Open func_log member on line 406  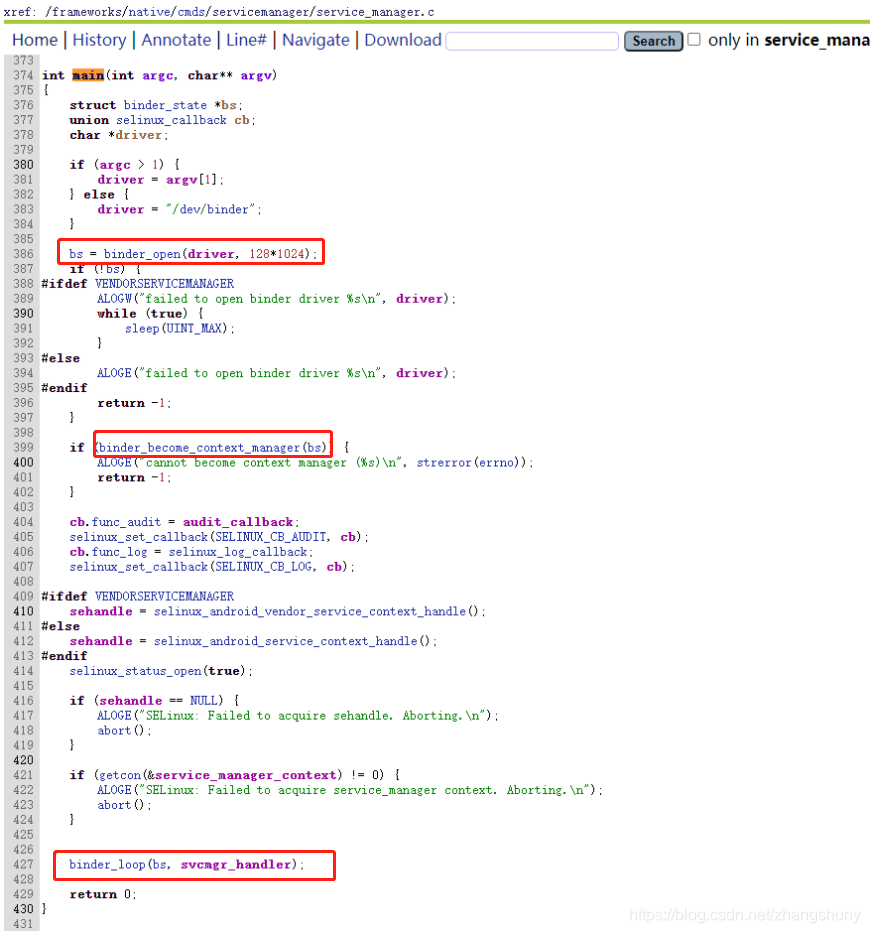tap(119, 552)
